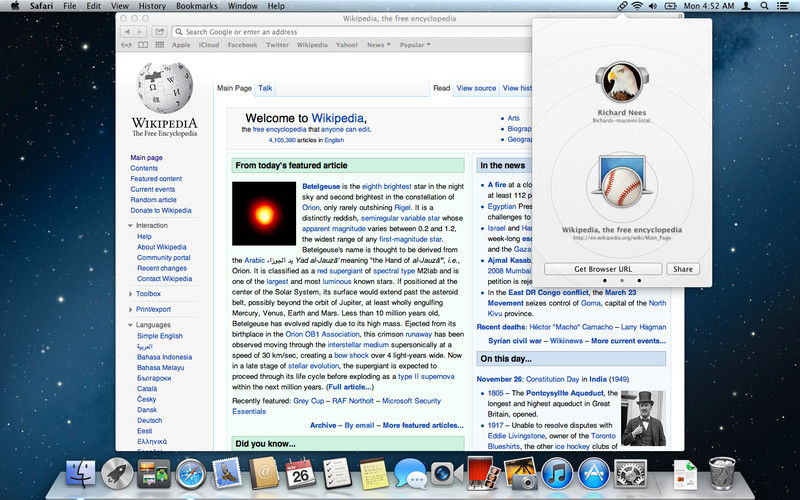This screenshot has height=500, width=800.
Task: Click the Get Browser URL button
Action: click(x=603, y=269)
